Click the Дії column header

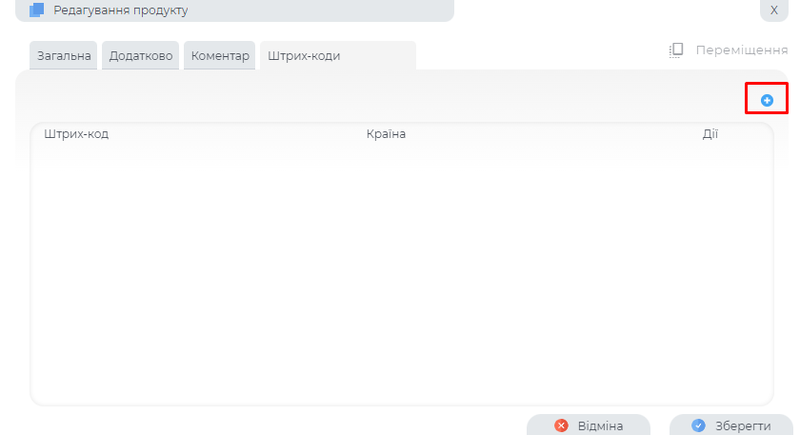[x=710, y=134]
